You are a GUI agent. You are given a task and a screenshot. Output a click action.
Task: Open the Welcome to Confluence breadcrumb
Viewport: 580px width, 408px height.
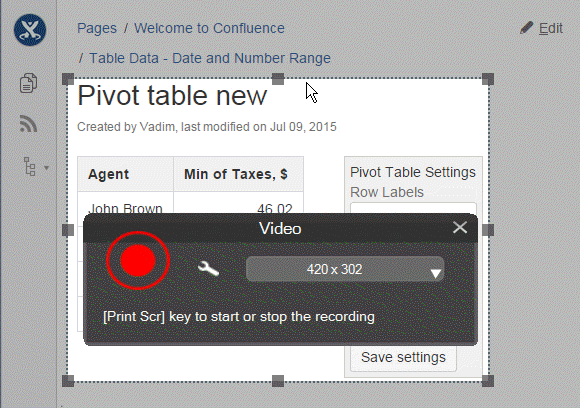[x=209, y=28]
